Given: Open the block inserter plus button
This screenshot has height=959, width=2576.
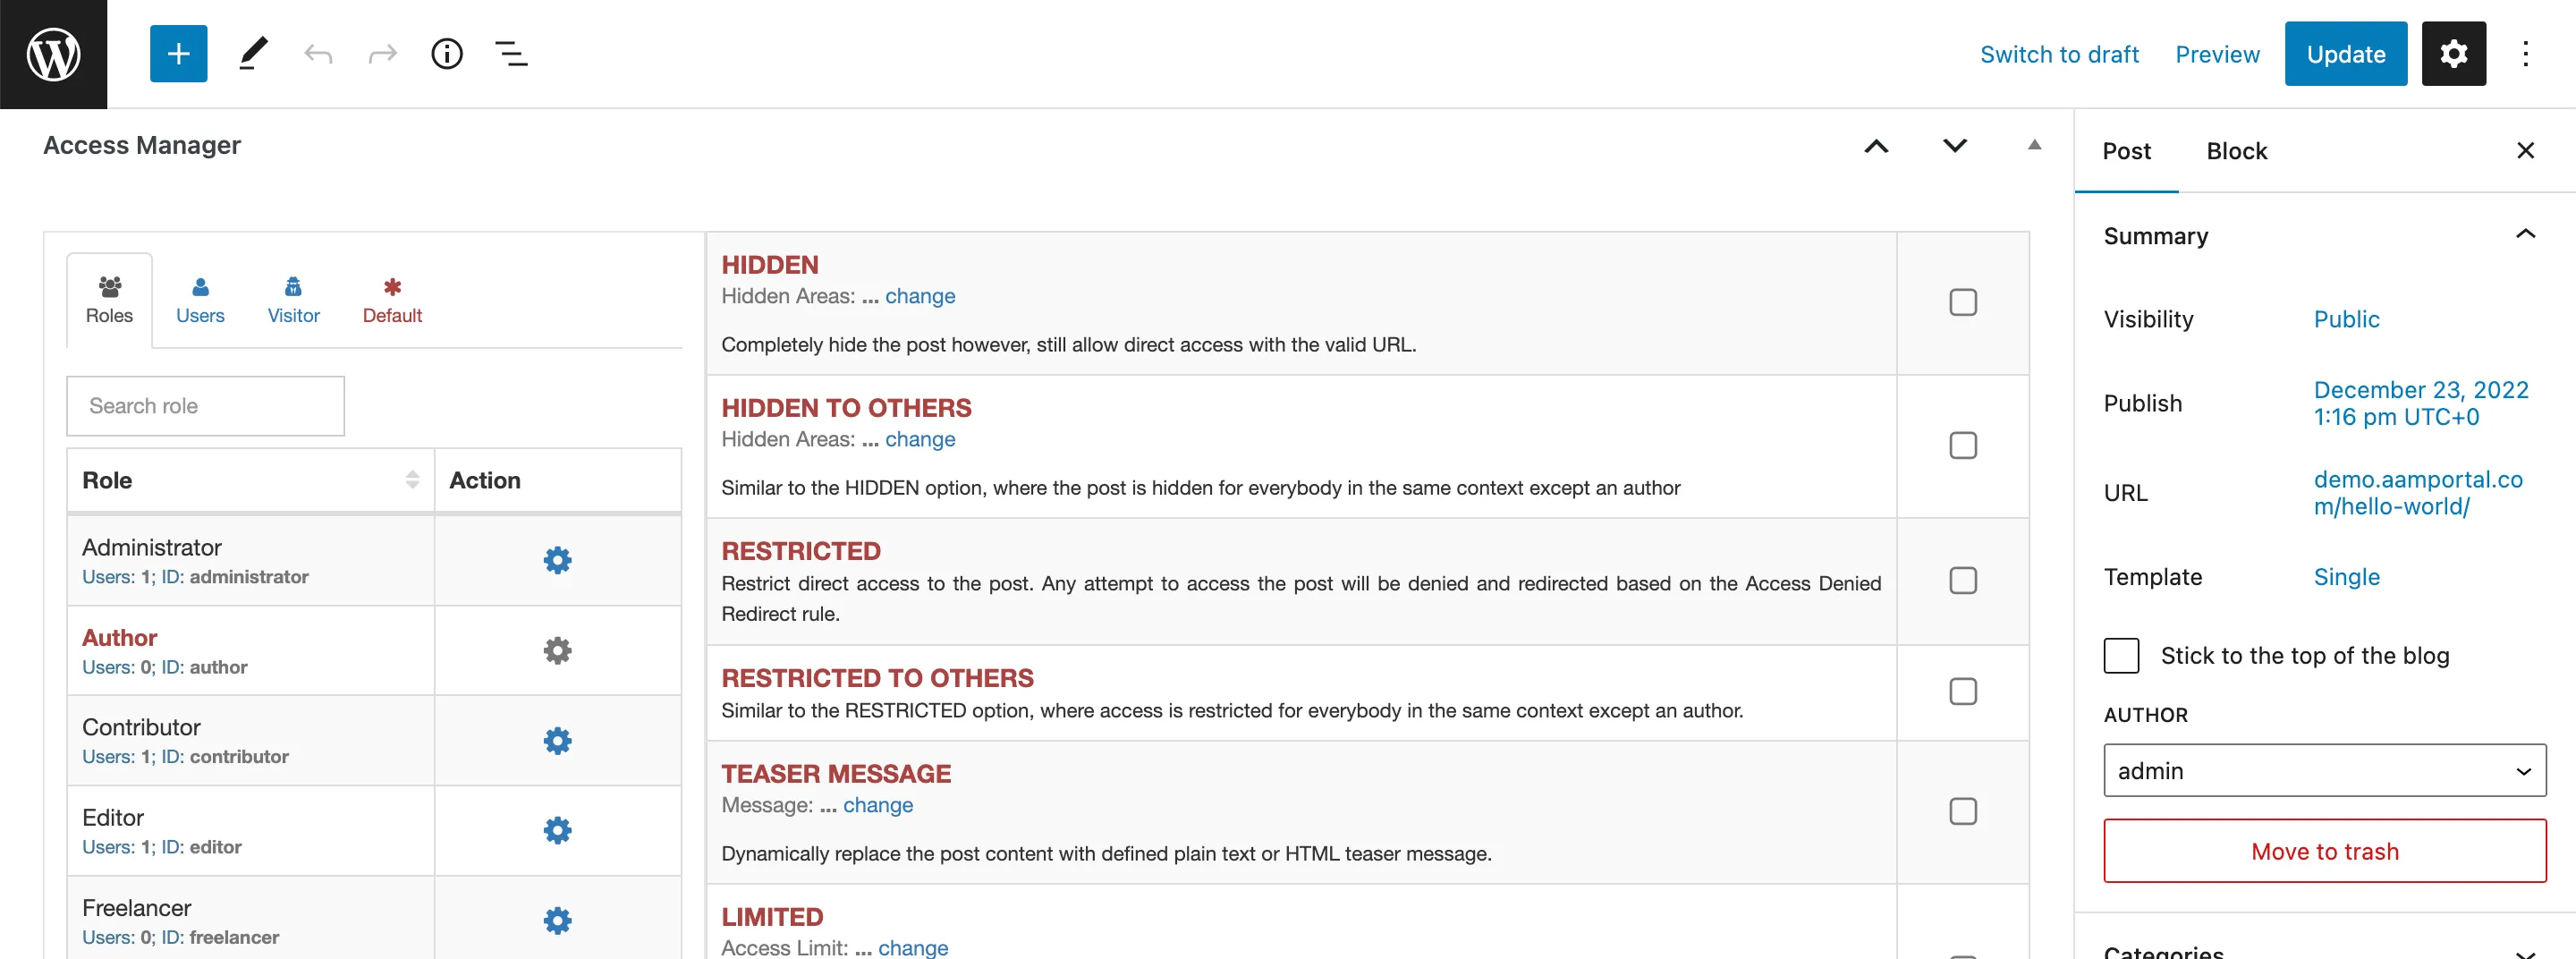Looking at the screenshot, I should pyautogui.click(x=178, y=54).
